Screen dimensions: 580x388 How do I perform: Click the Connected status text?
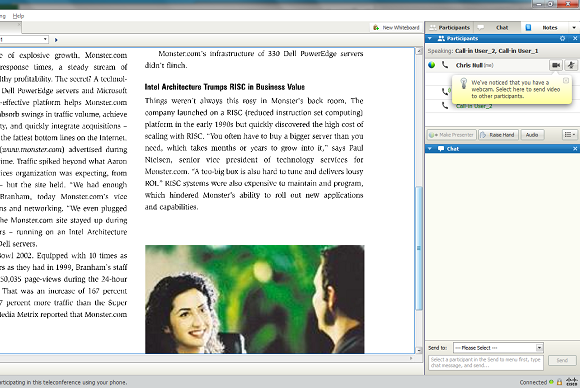(533, 382)
